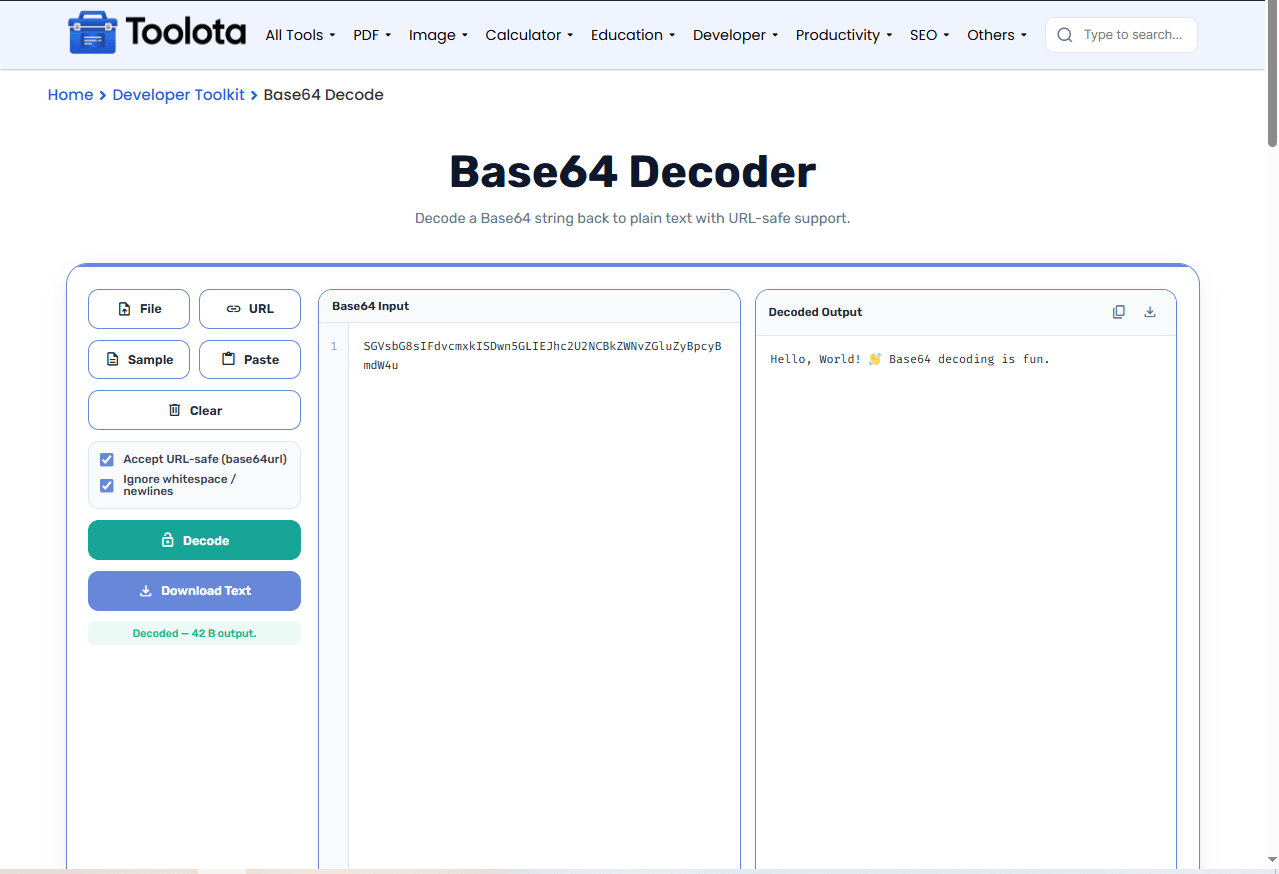Click the green Decode button
1279x874 pixels.
(x=194, y=540)
